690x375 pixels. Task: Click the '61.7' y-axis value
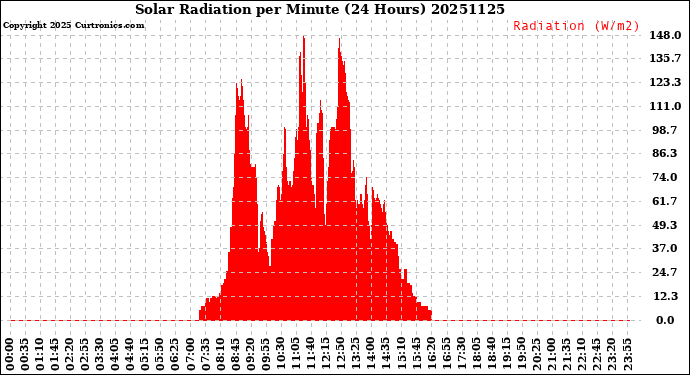click(x=664, y=201)
